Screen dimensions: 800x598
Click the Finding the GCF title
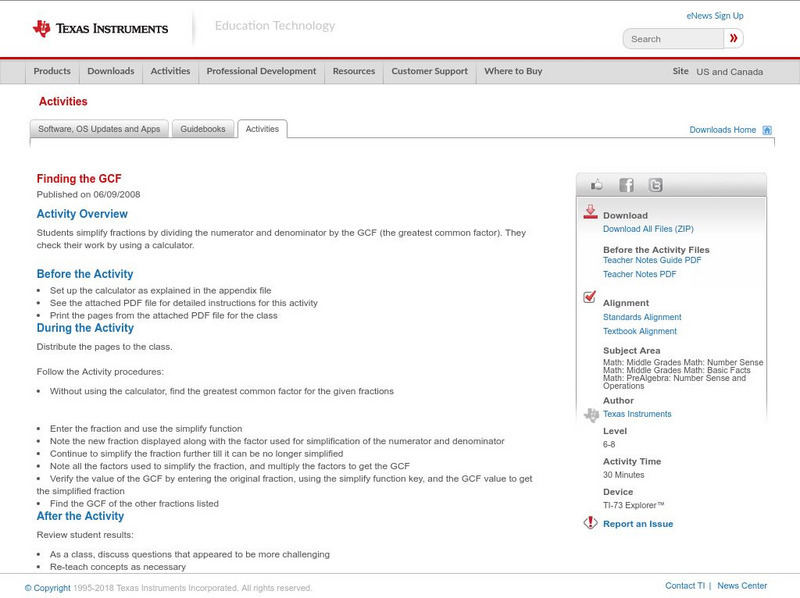pyautogui.click(x=79, y=179)
